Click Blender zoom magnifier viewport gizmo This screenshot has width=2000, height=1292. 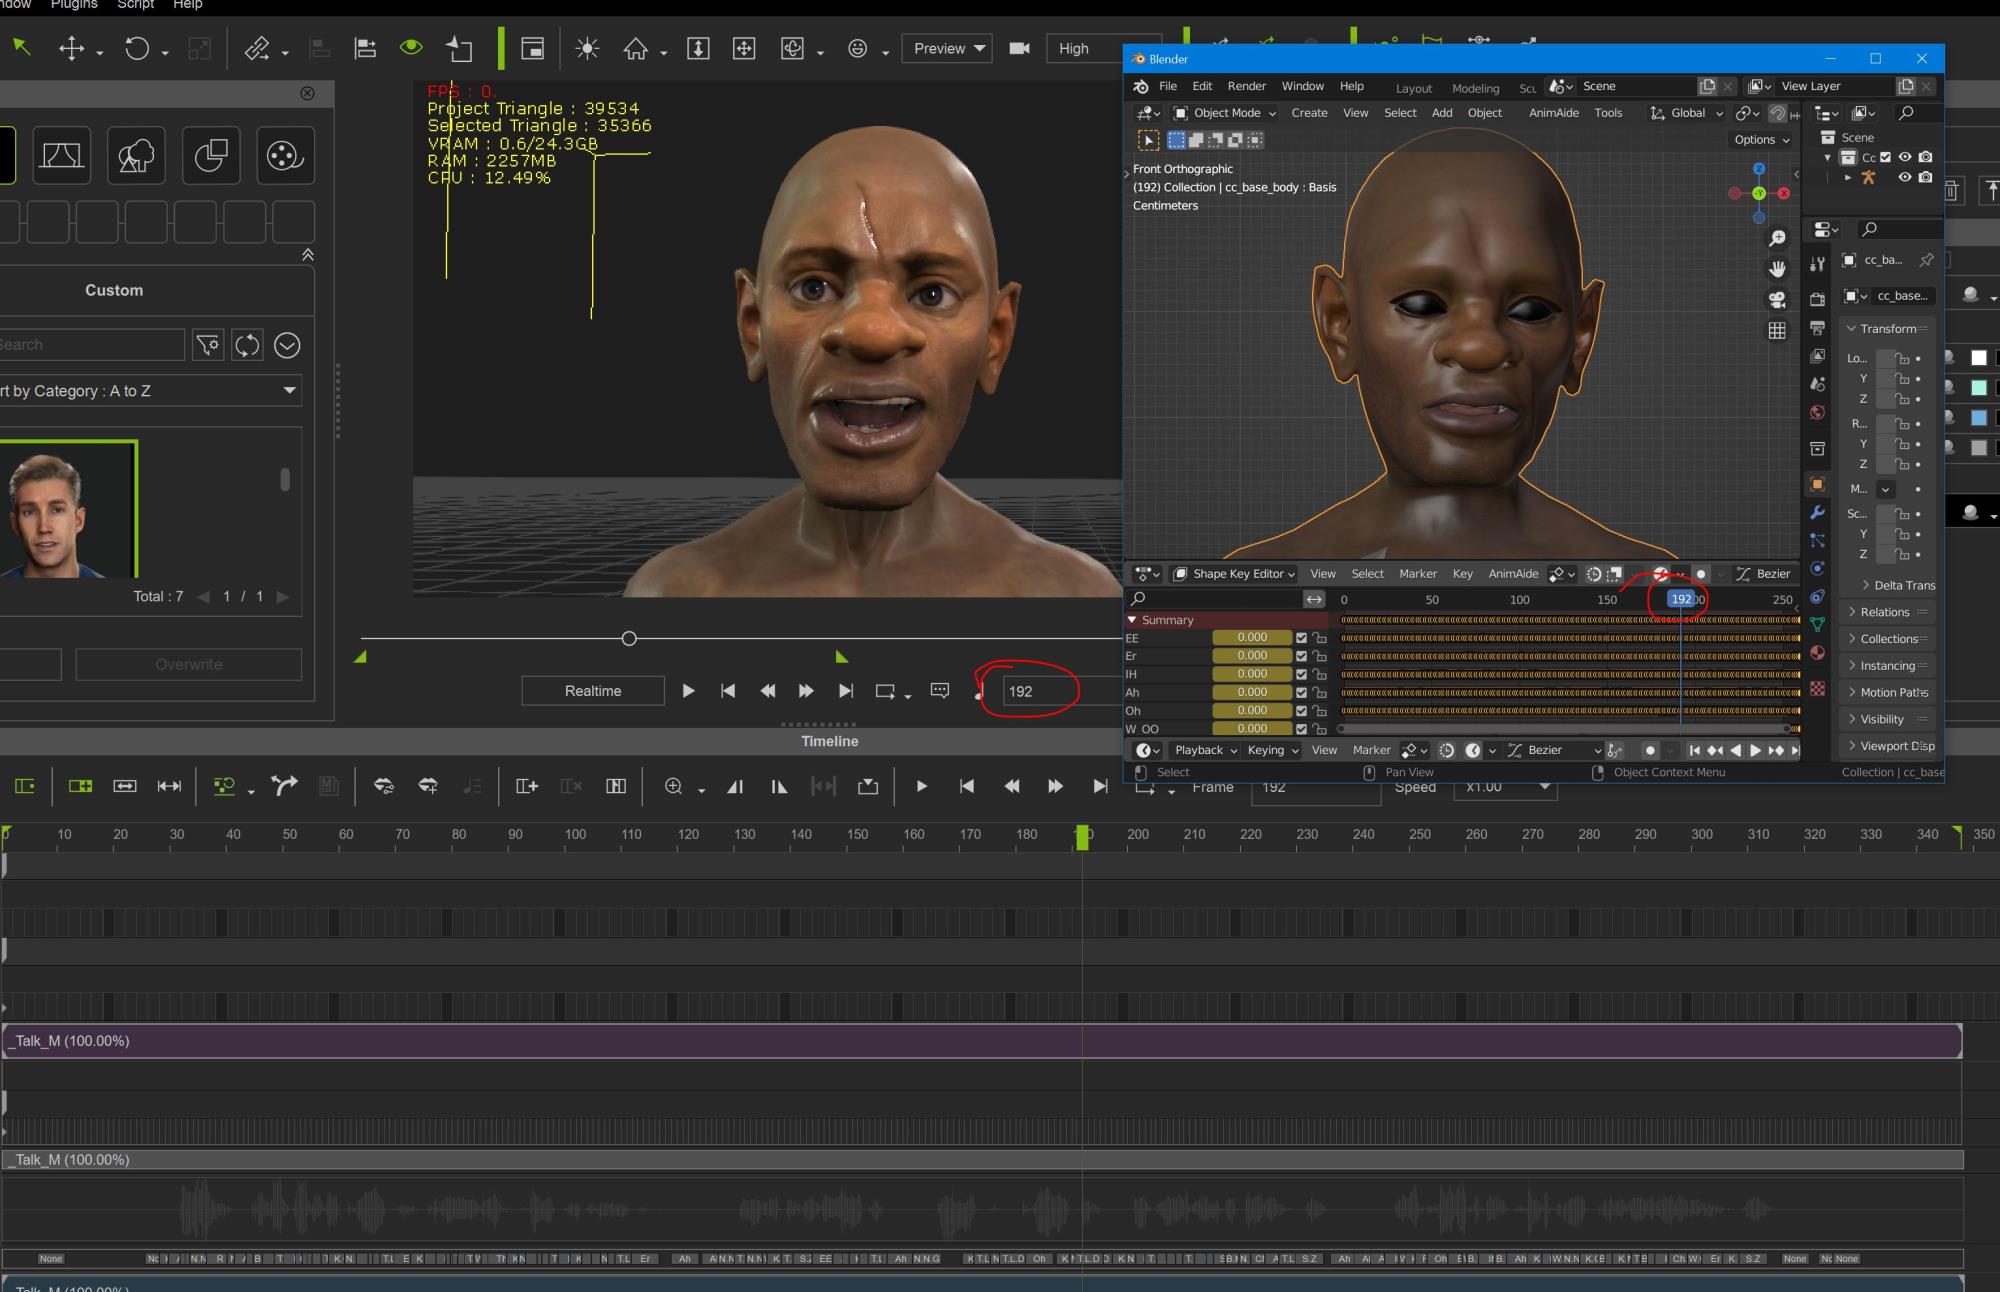[1777, 238]
